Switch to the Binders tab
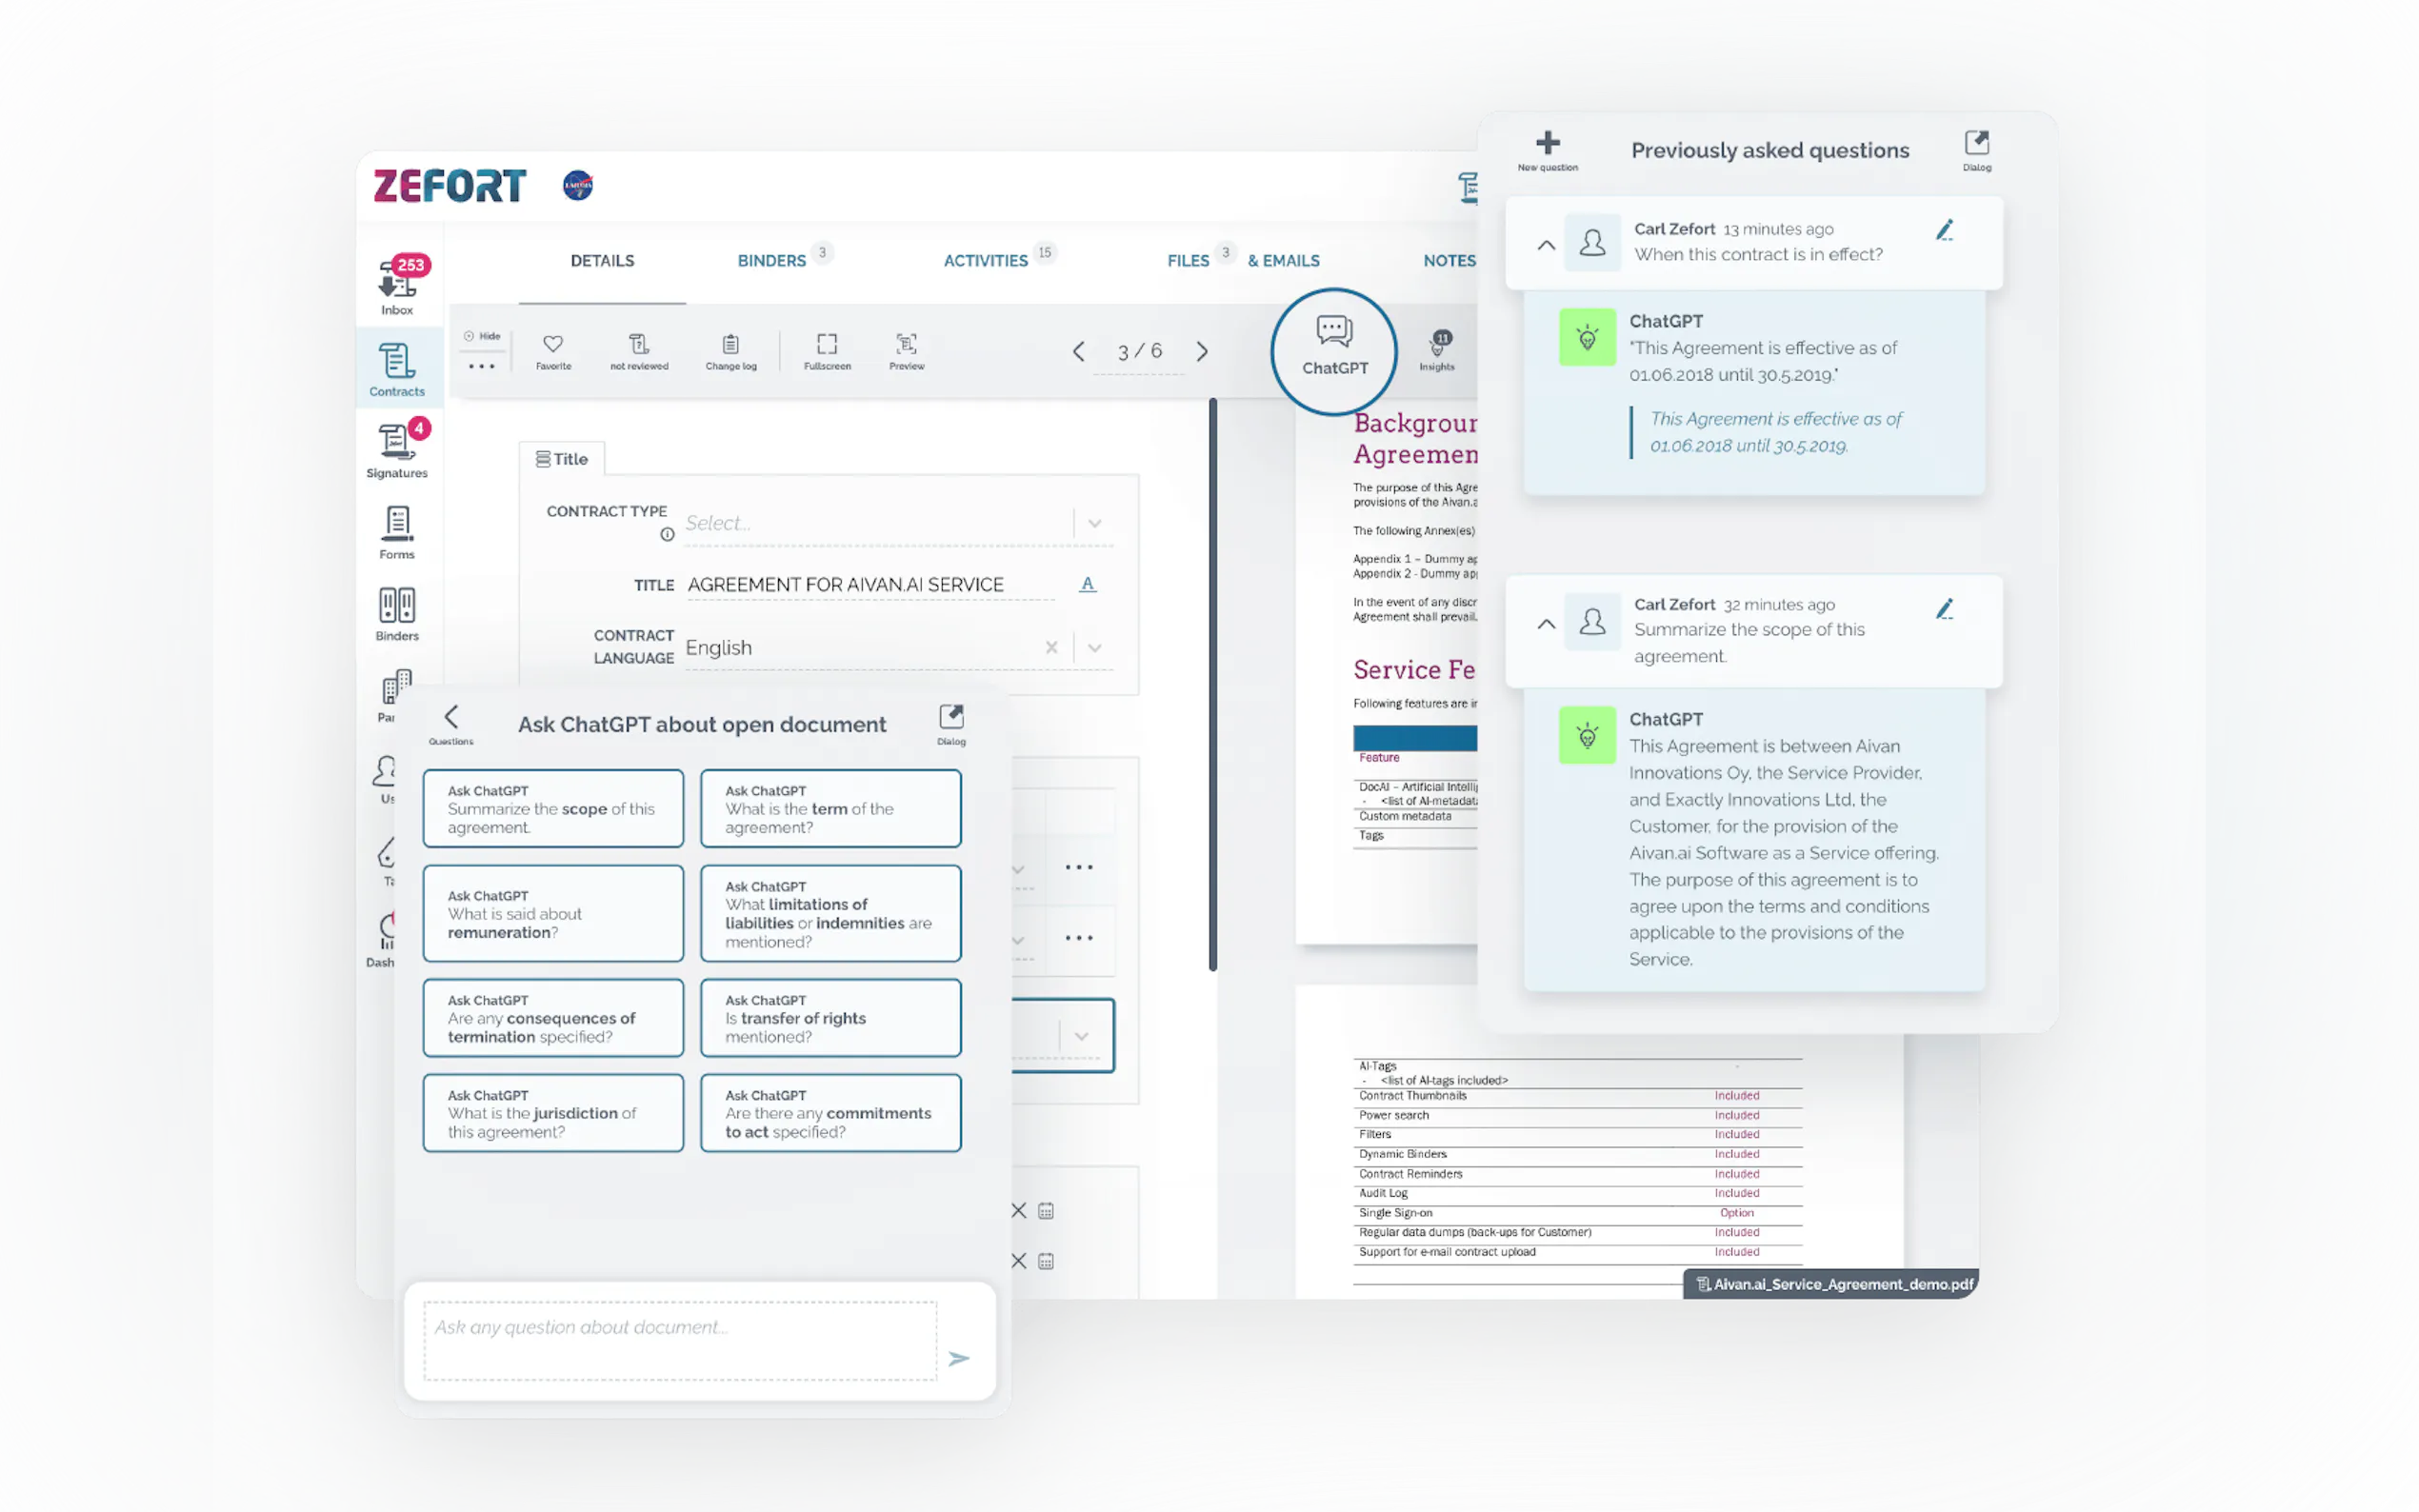 (x=772, y=261)
